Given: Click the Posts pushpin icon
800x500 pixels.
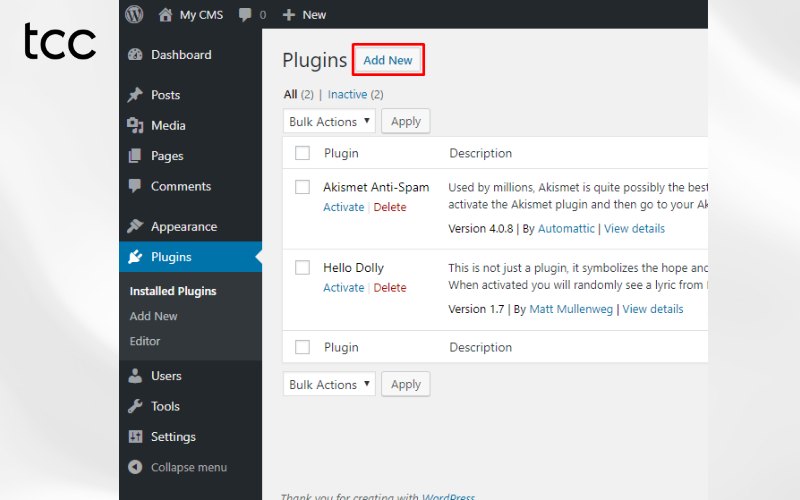Looking at the screenshot, I should [135, 95].
